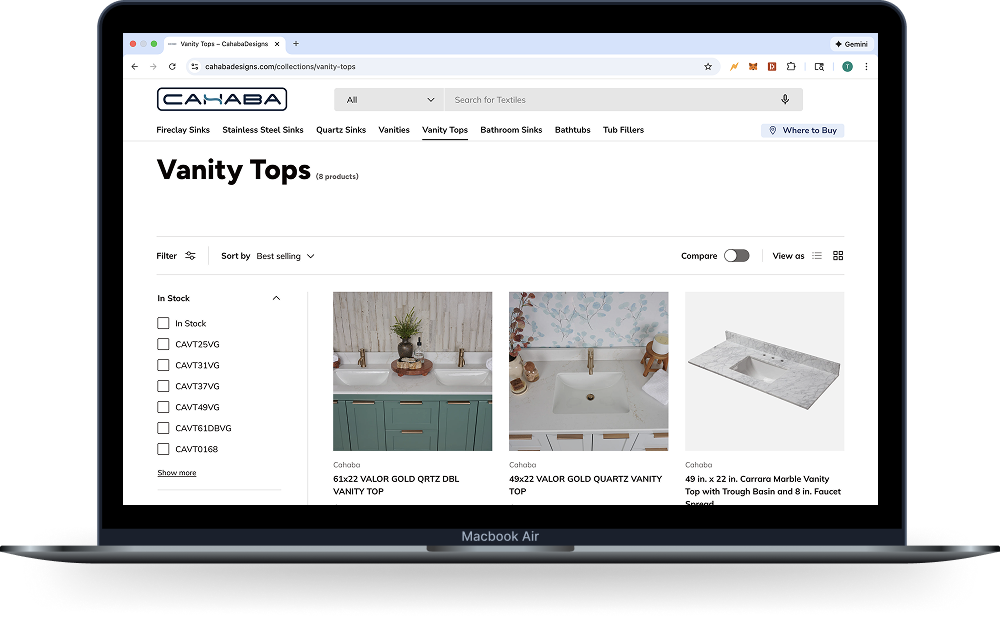This screenshot has height=619, width=1000.
Task: Check the In Stock checkbox
Action: [163, 323]
